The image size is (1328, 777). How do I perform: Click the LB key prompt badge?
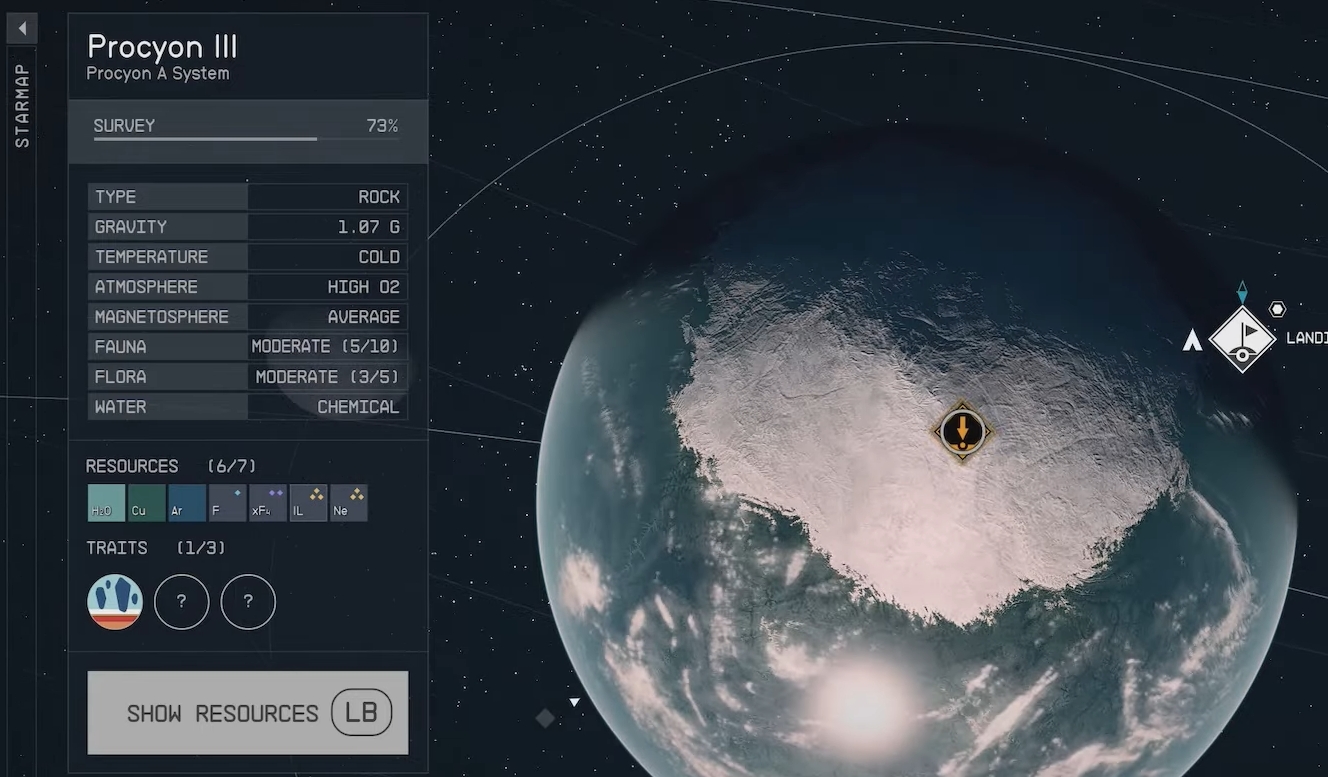click(361, 713)
